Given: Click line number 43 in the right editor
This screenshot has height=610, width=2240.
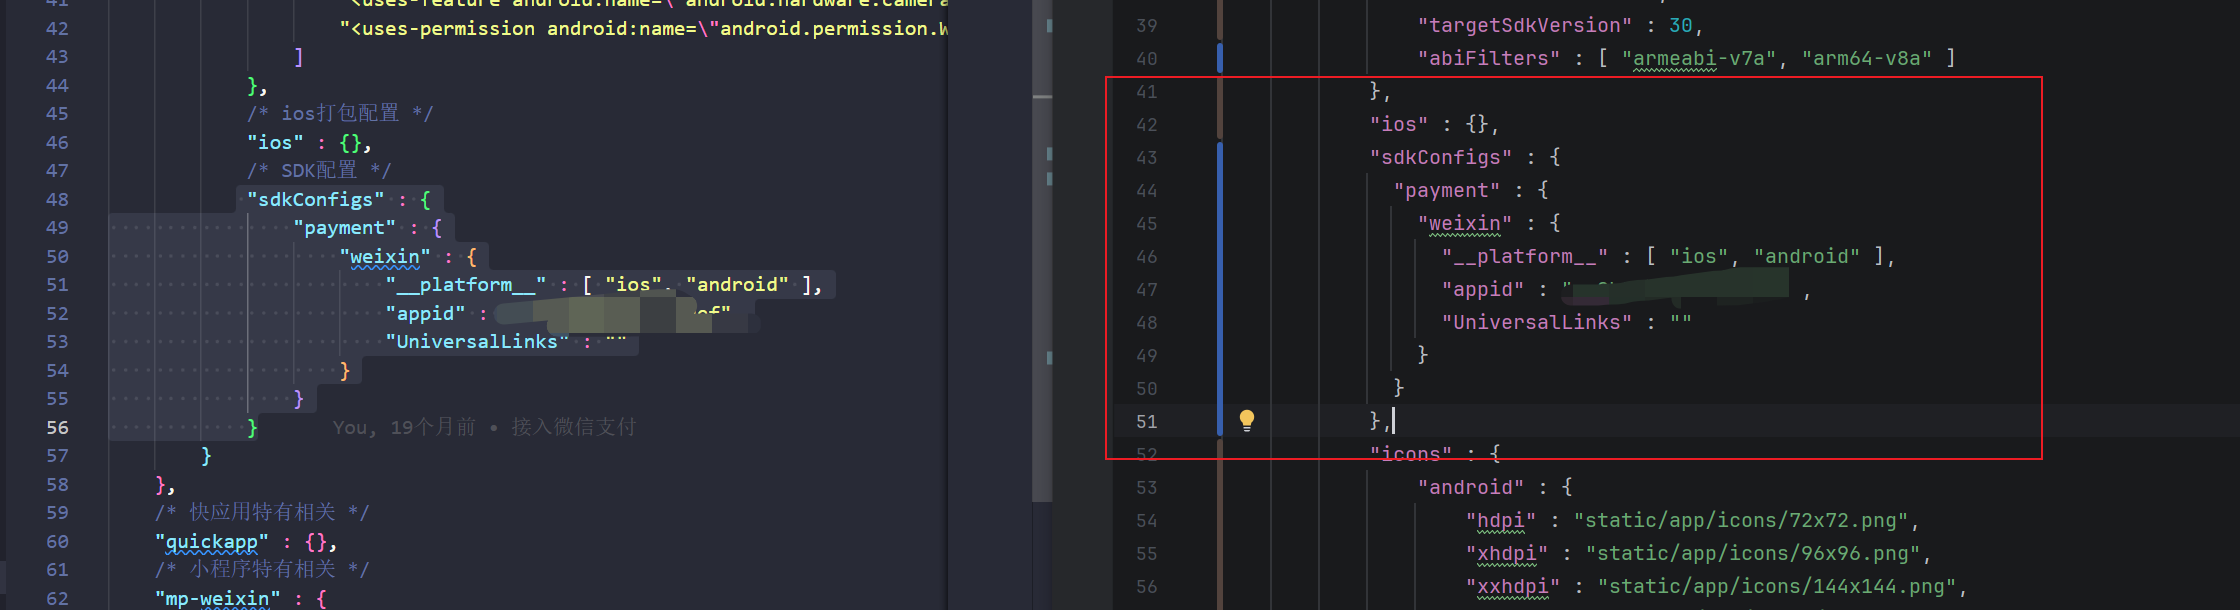Looking at the screenshot, I should pos(1147,157).
